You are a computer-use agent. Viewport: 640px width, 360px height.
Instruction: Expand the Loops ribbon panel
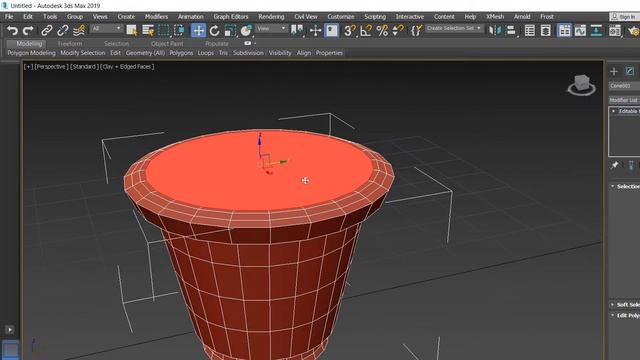click(205, 53)
